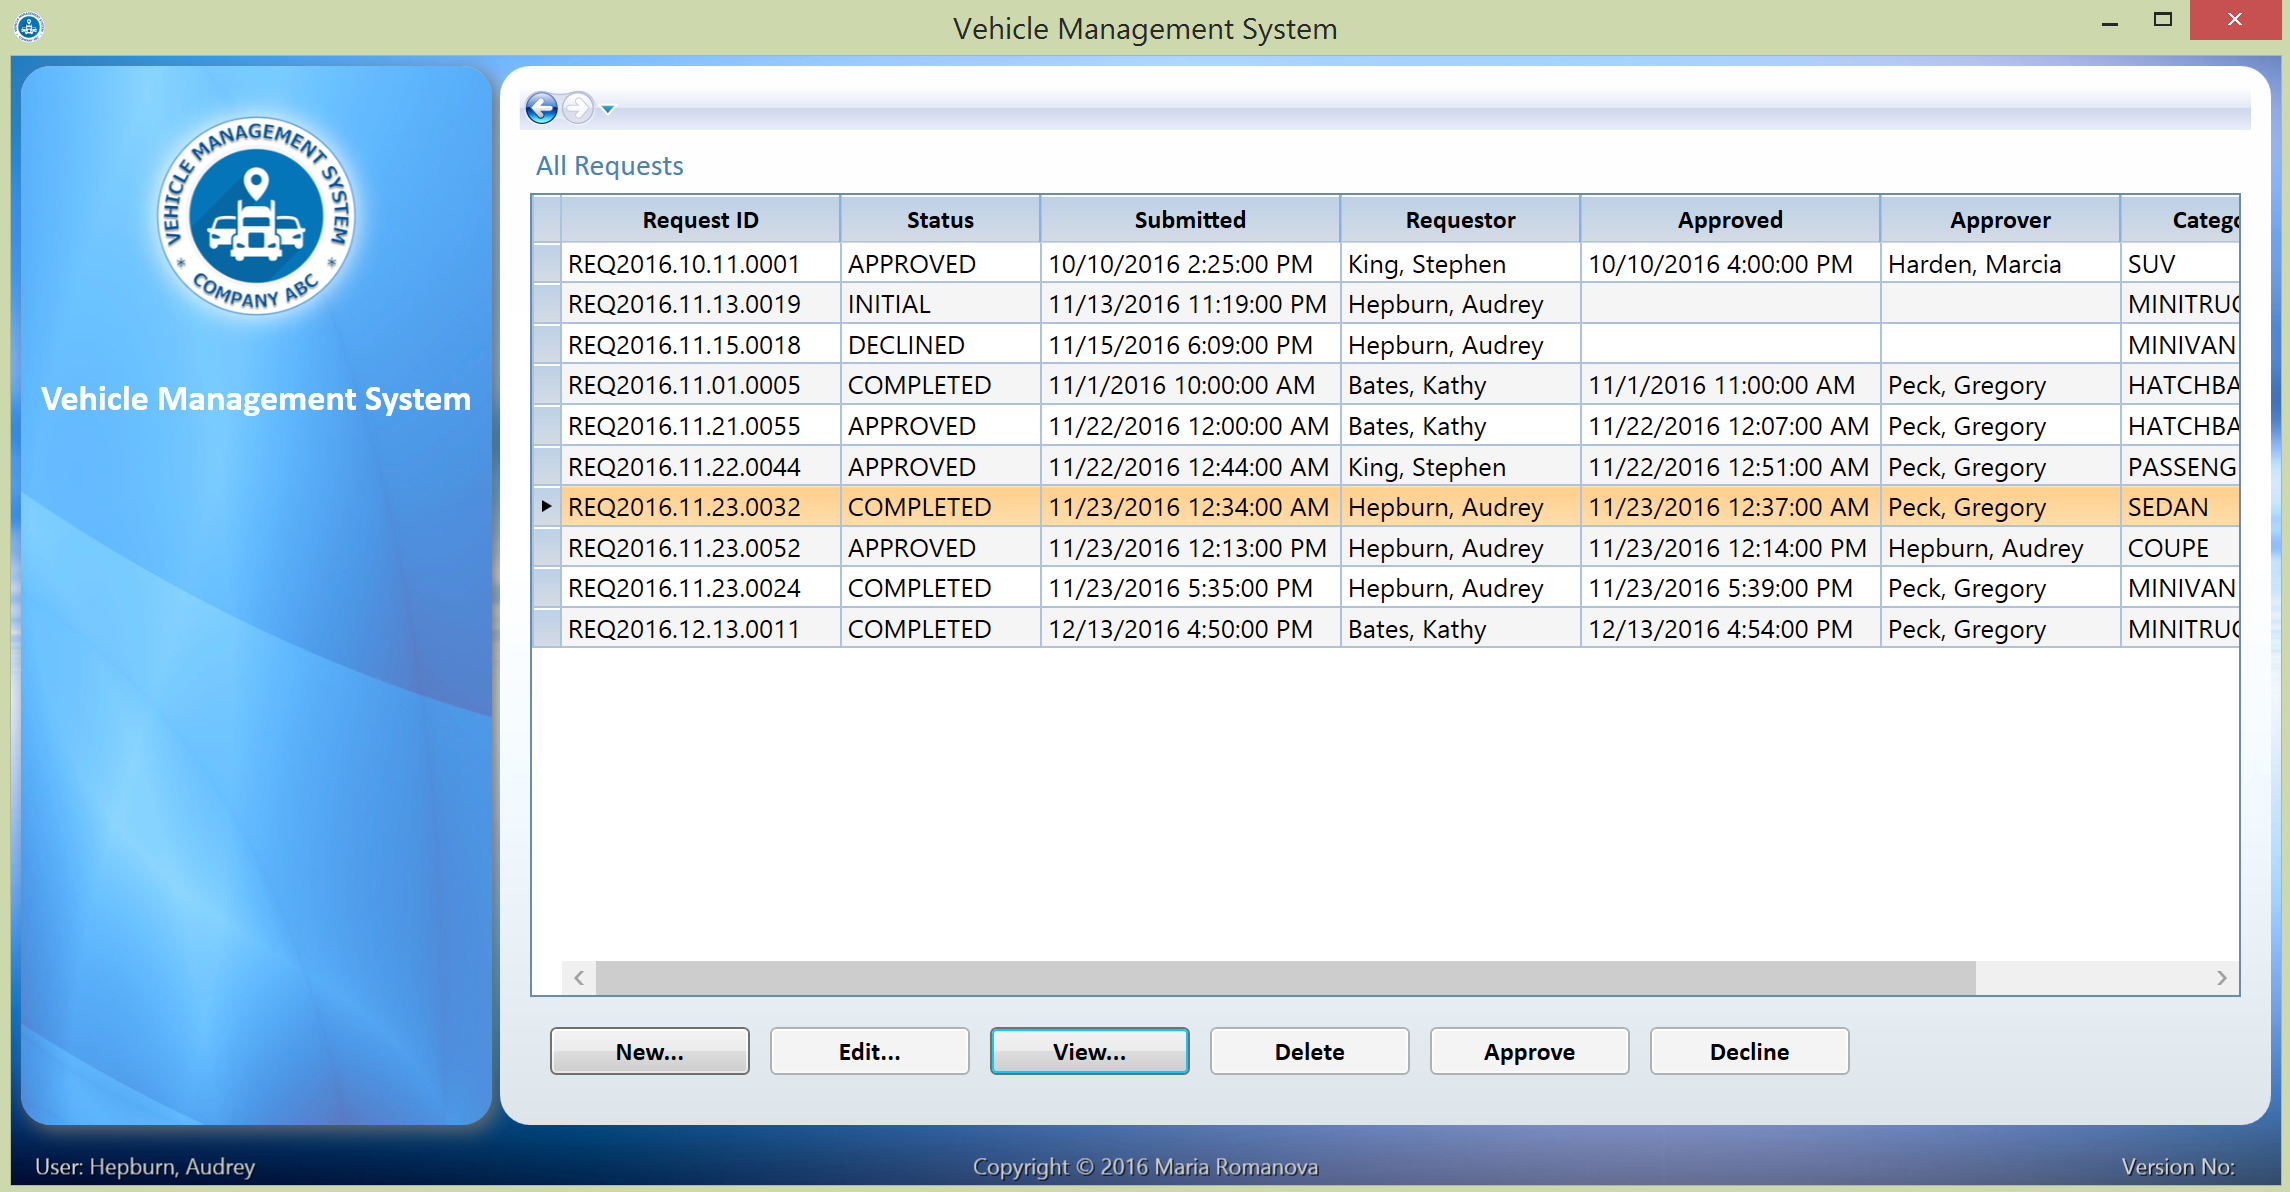The image size is (2290, 1192).
Task: Click the back navigation arrow
Action: [x=541, y=107]
